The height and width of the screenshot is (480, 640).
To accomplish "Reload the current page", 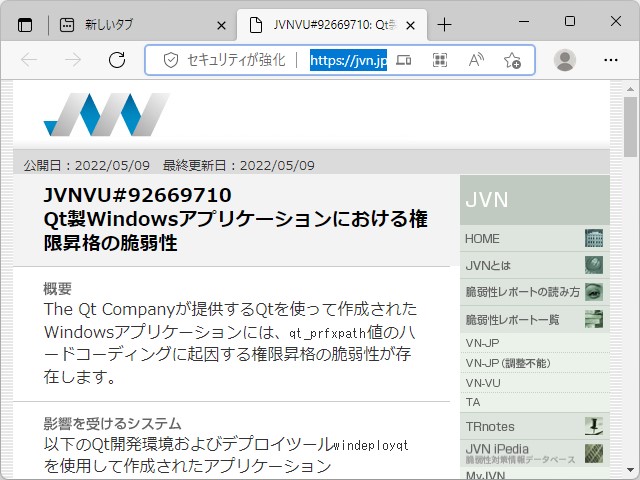I will pos(117,60).
